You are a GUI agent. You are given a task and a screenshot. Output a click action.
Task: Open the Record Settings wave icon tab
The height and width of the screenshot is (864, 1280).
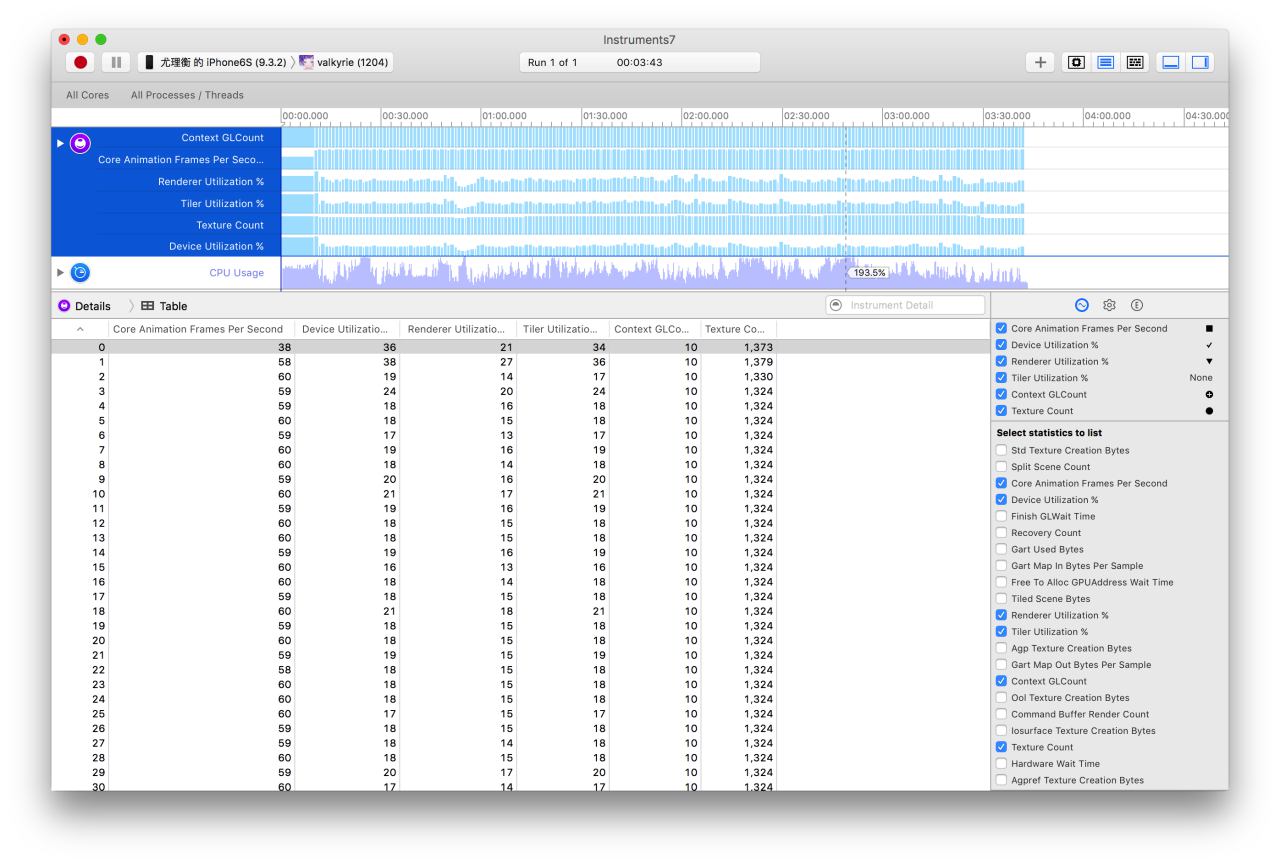(1081, 306)
